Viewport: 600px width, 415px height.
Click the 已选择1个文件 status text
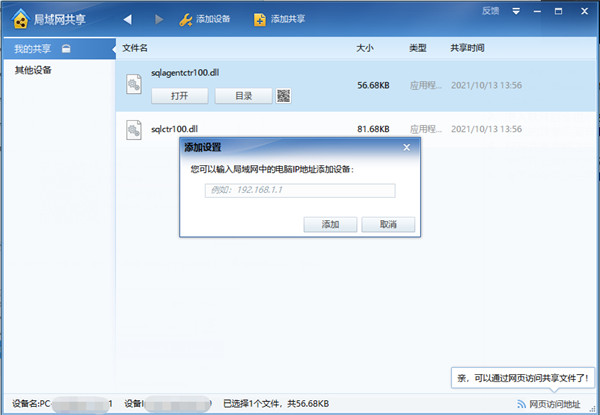[276, 404]
